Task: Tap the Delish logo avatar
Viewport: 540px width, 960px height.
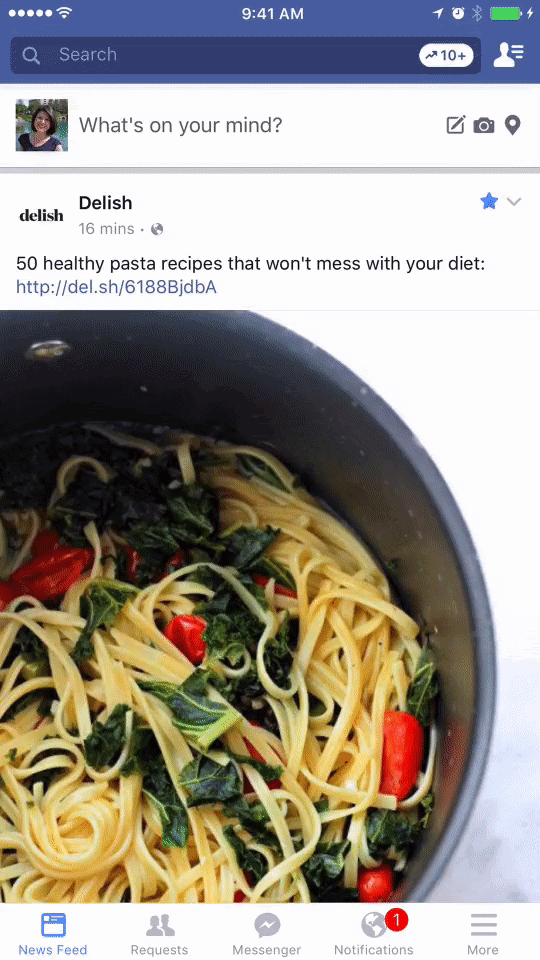Action: (x=42, y=215)
